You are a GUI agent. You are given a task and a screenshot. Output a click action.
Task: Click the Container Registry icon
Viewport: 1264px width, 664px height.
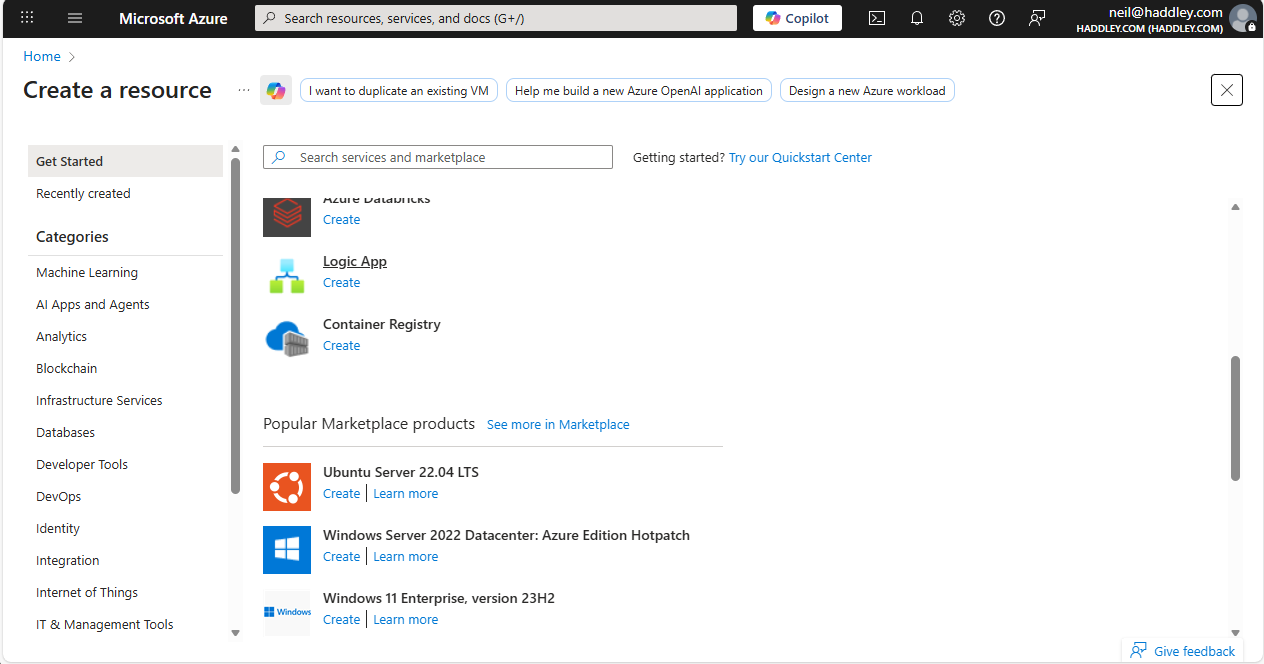[287, 338]
